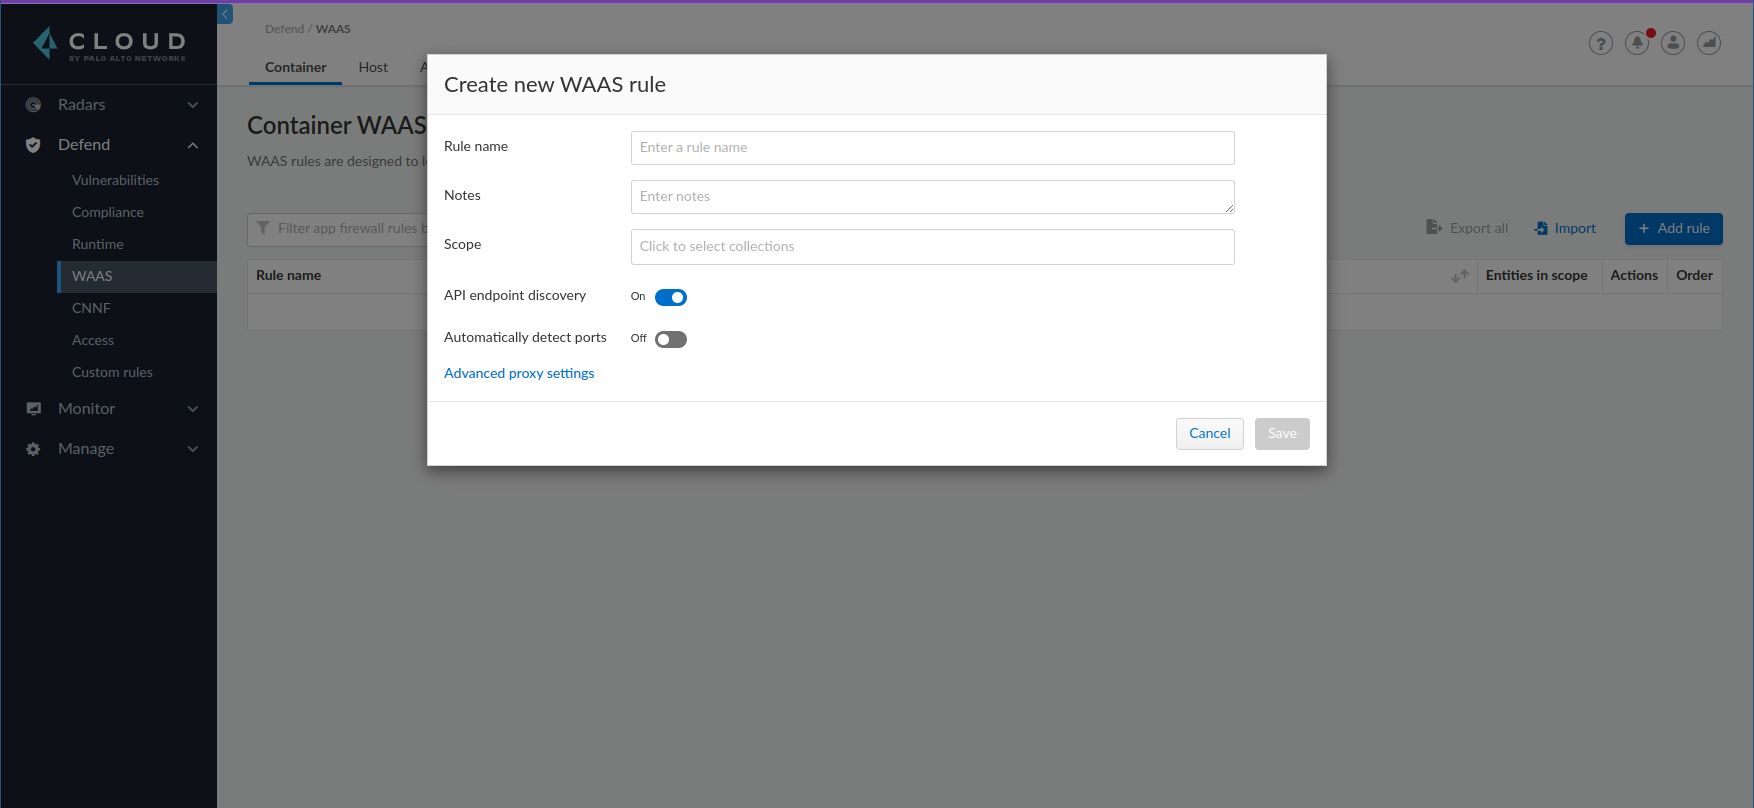
Task: Click the Notes text area
Action: click(932, 197)
